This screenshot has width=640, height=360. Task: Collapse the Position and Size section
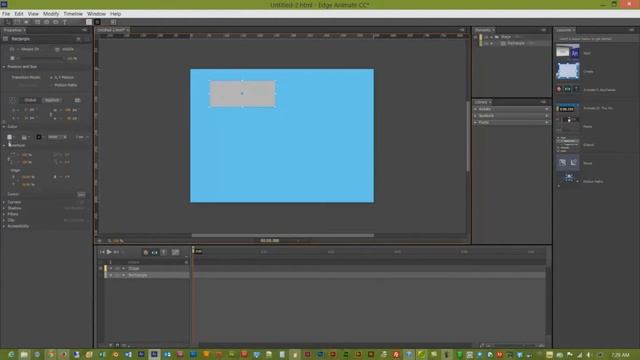4,67
